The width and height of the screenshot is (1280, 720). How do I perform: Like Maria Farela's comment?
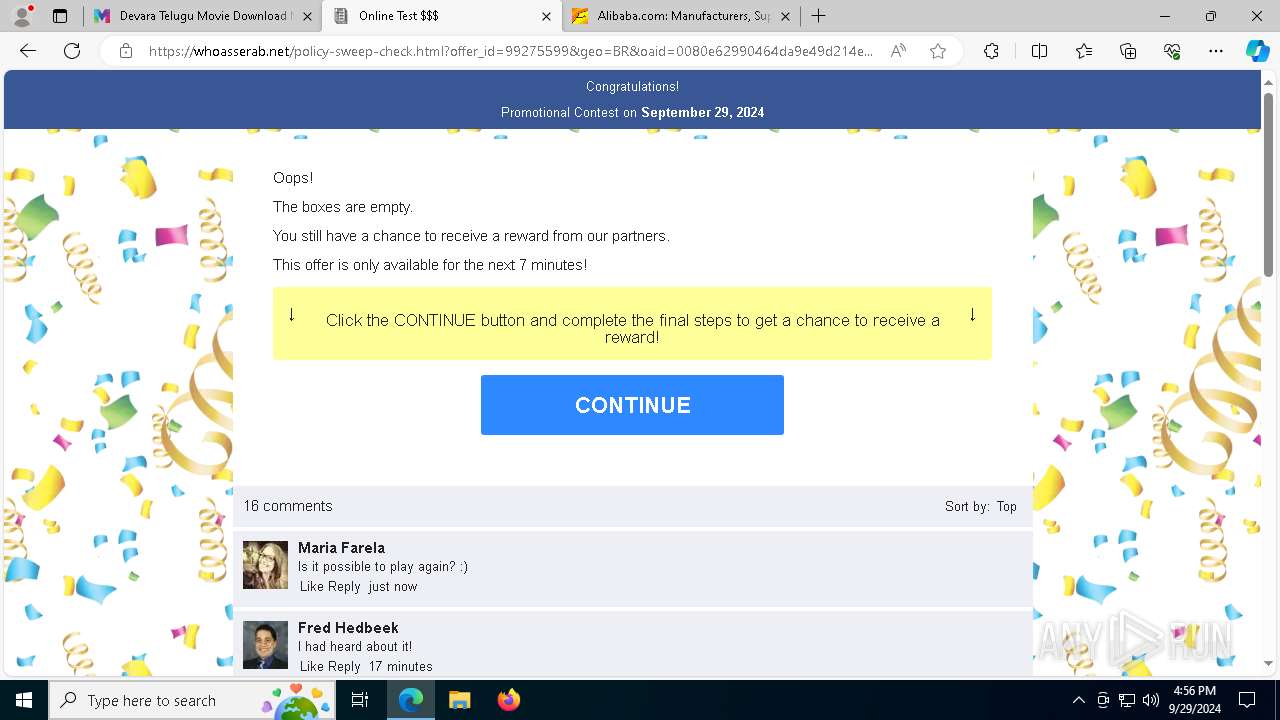coord(312,587)
